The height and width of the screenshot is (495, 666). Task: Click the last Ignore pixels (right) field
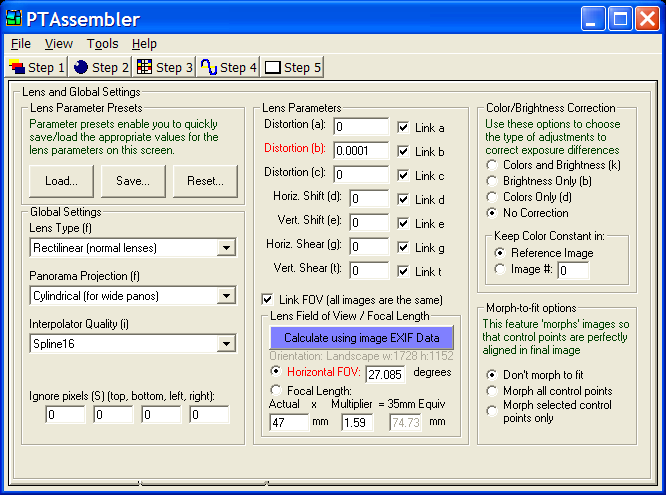point(209,415)
